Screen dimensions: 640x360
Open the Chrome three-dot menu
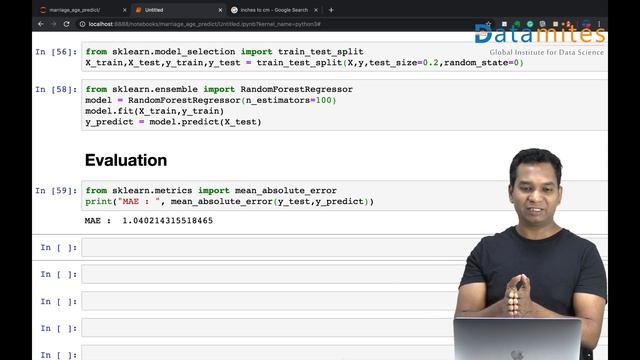click(599, 24)
